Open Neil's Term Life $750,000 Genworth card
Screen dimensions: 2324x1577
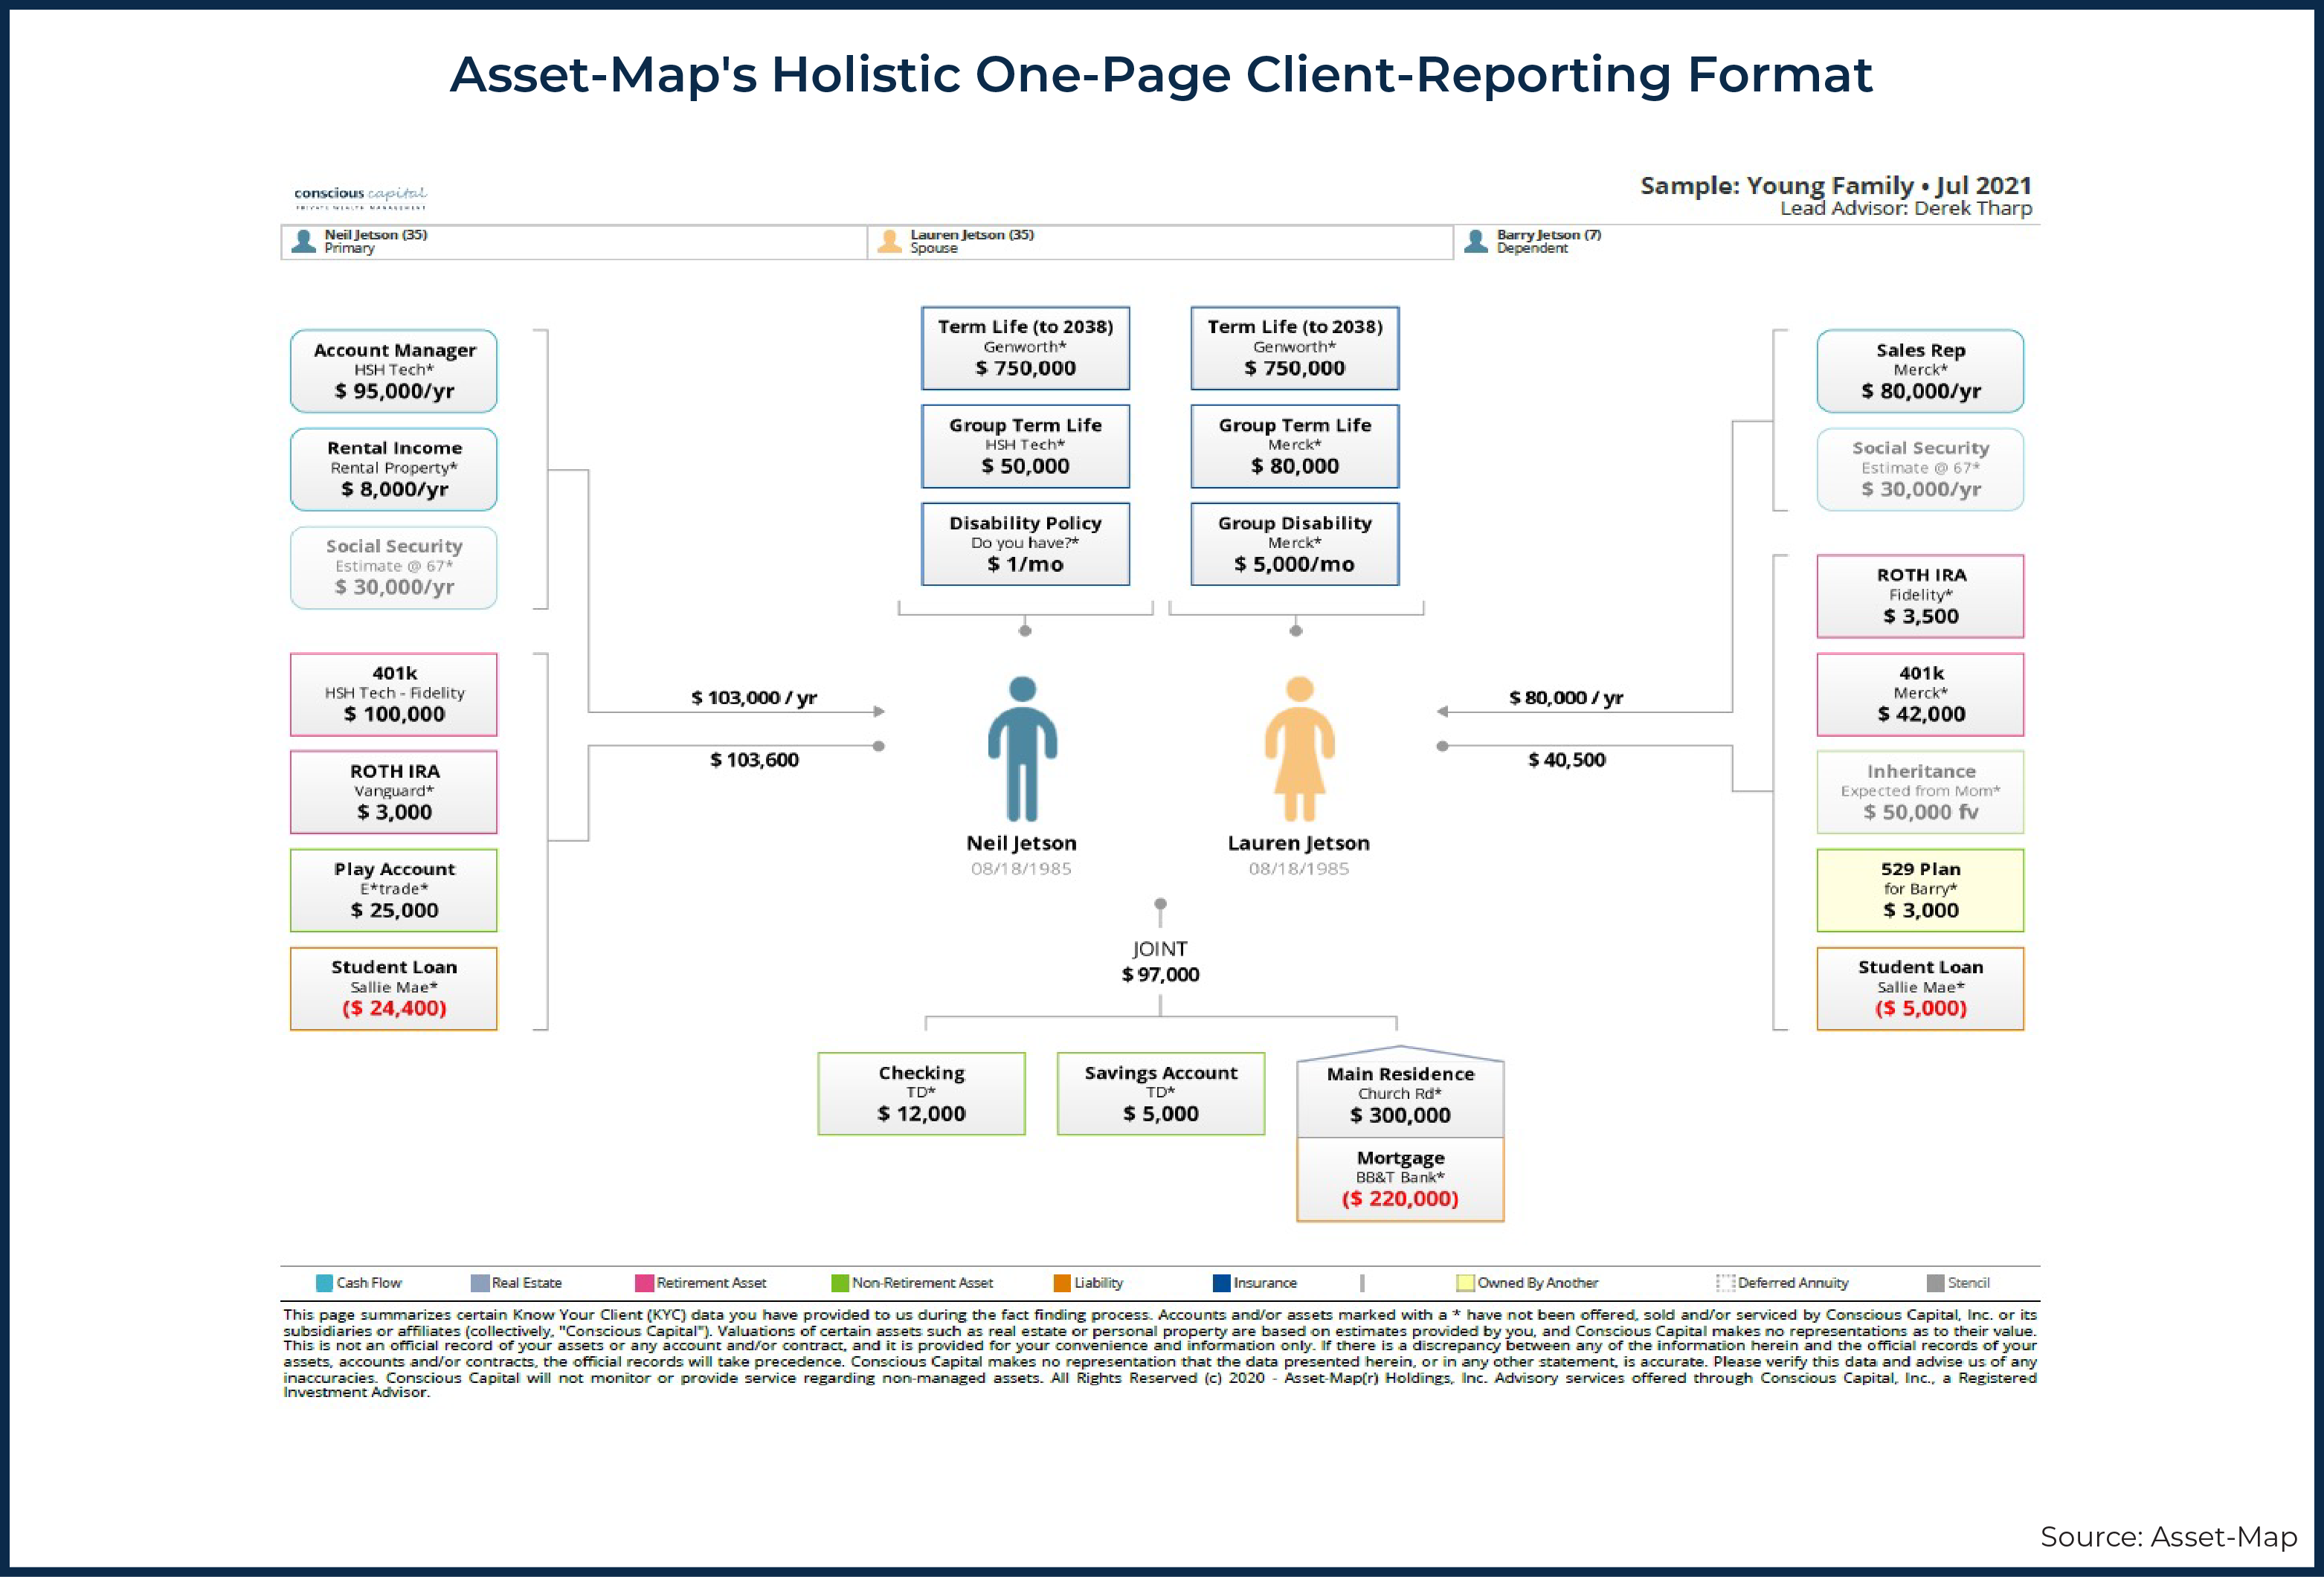tap(1025, 348)
